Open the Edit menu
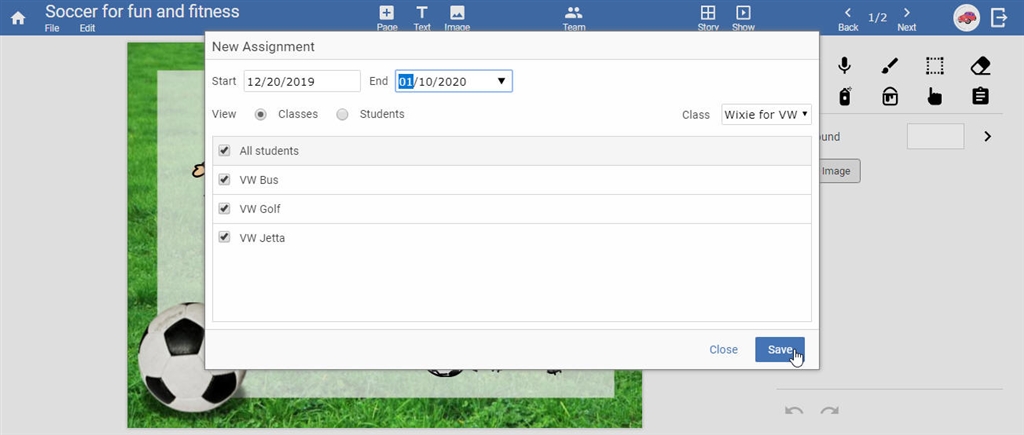The width and height of the screenshot is (1024, 435). 88,28
